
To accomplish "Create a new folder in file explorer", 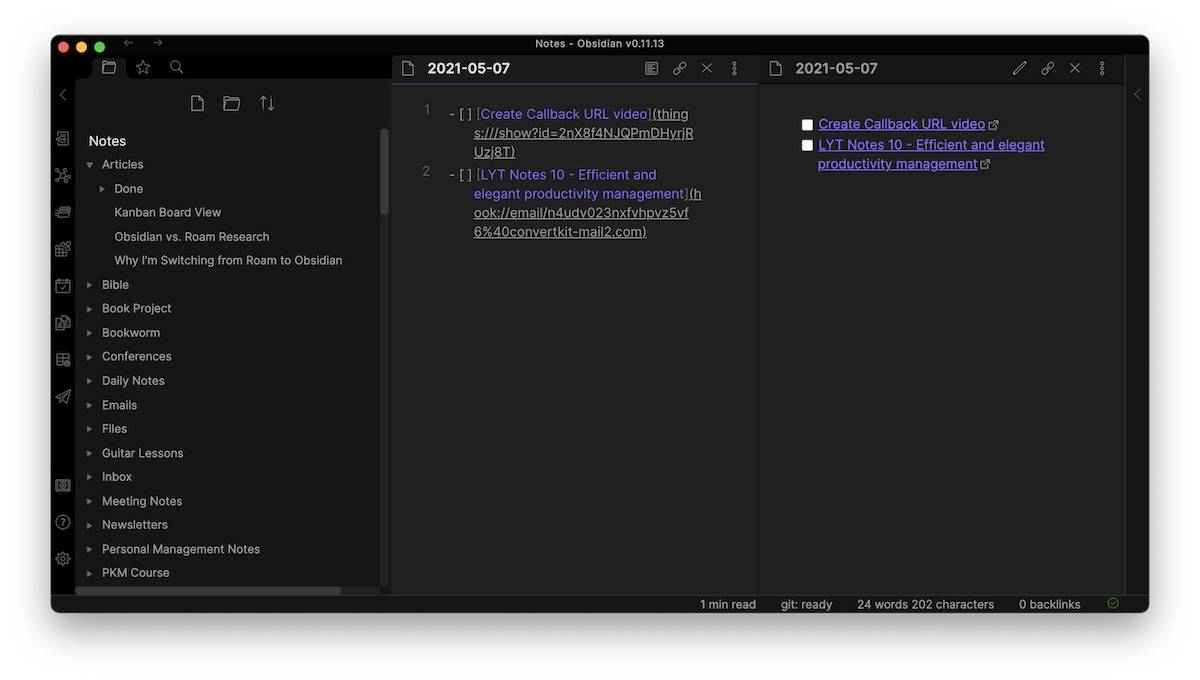I will [231, 104].
